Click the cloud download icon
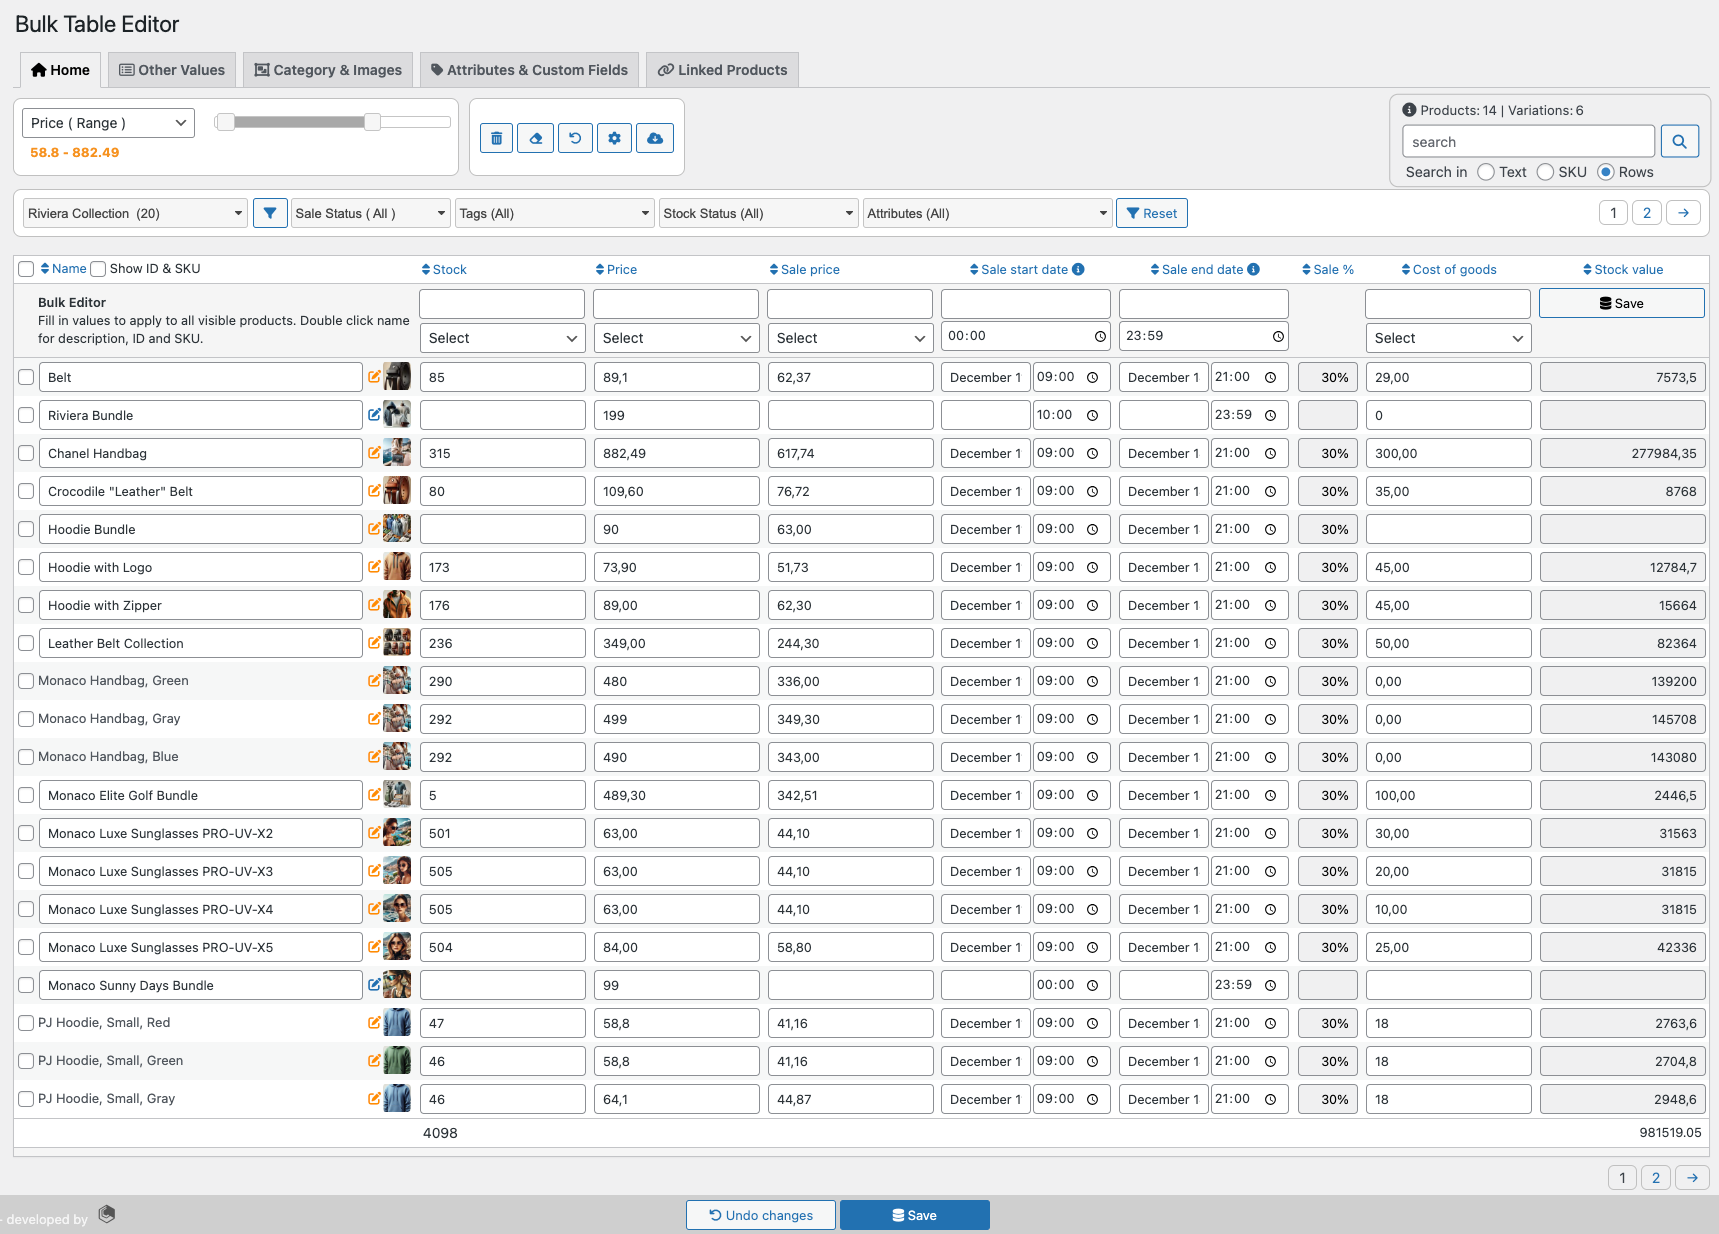1719x1234 pixels. [655, 138]
